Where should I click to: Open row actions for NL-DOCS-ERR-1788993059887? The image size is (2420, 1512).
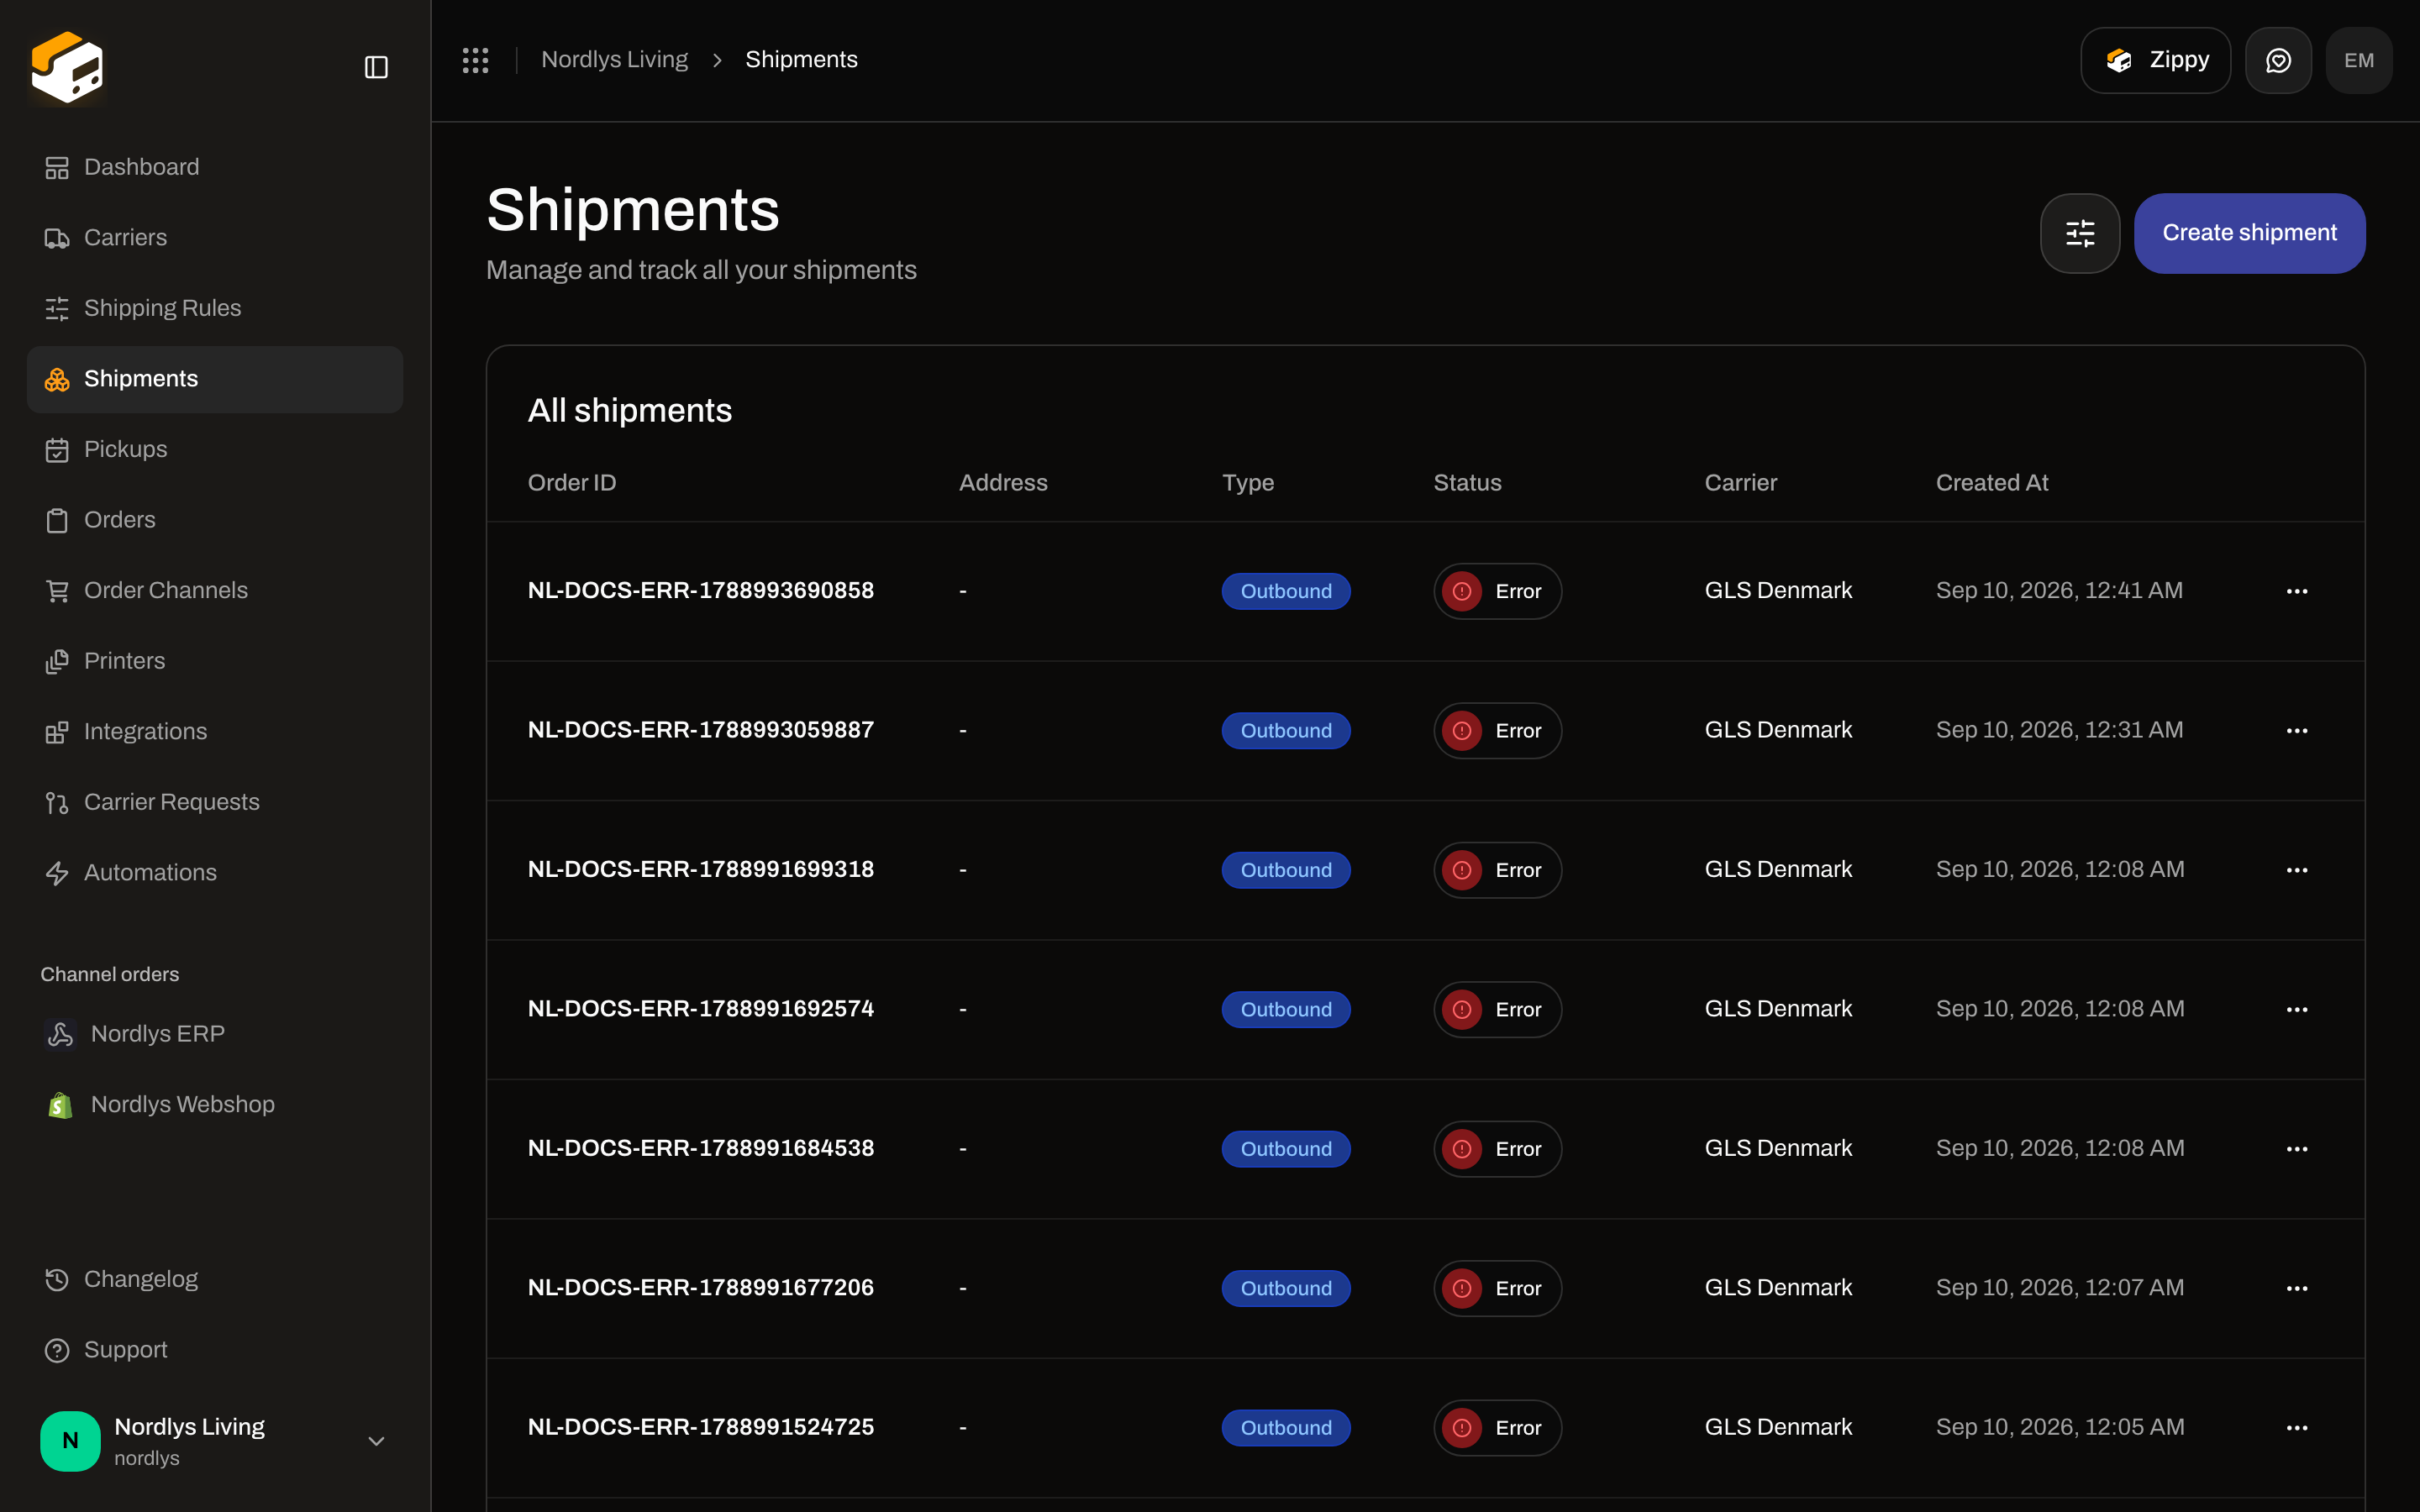coord(2296,731)
